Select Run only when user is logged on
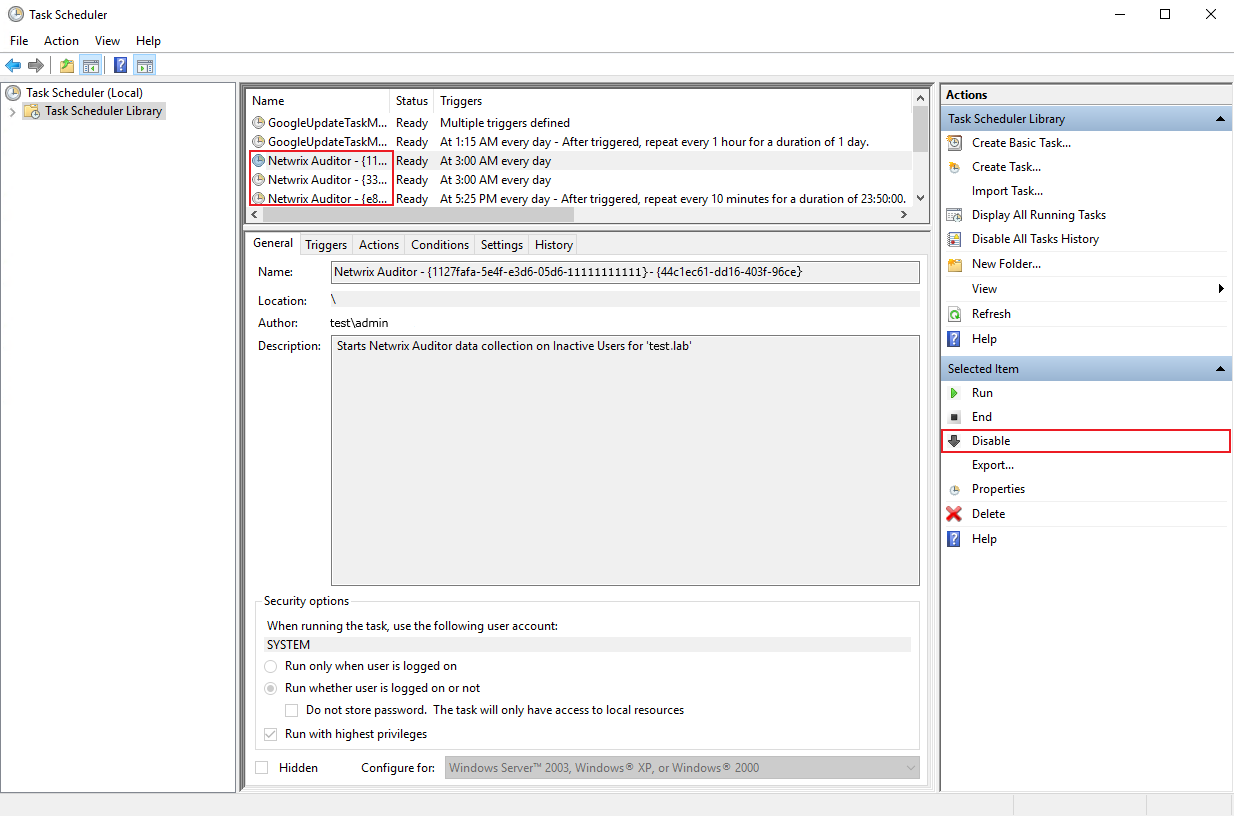Screen dimensions: 1234x816 pyautogui.click(x=271, y=666)
